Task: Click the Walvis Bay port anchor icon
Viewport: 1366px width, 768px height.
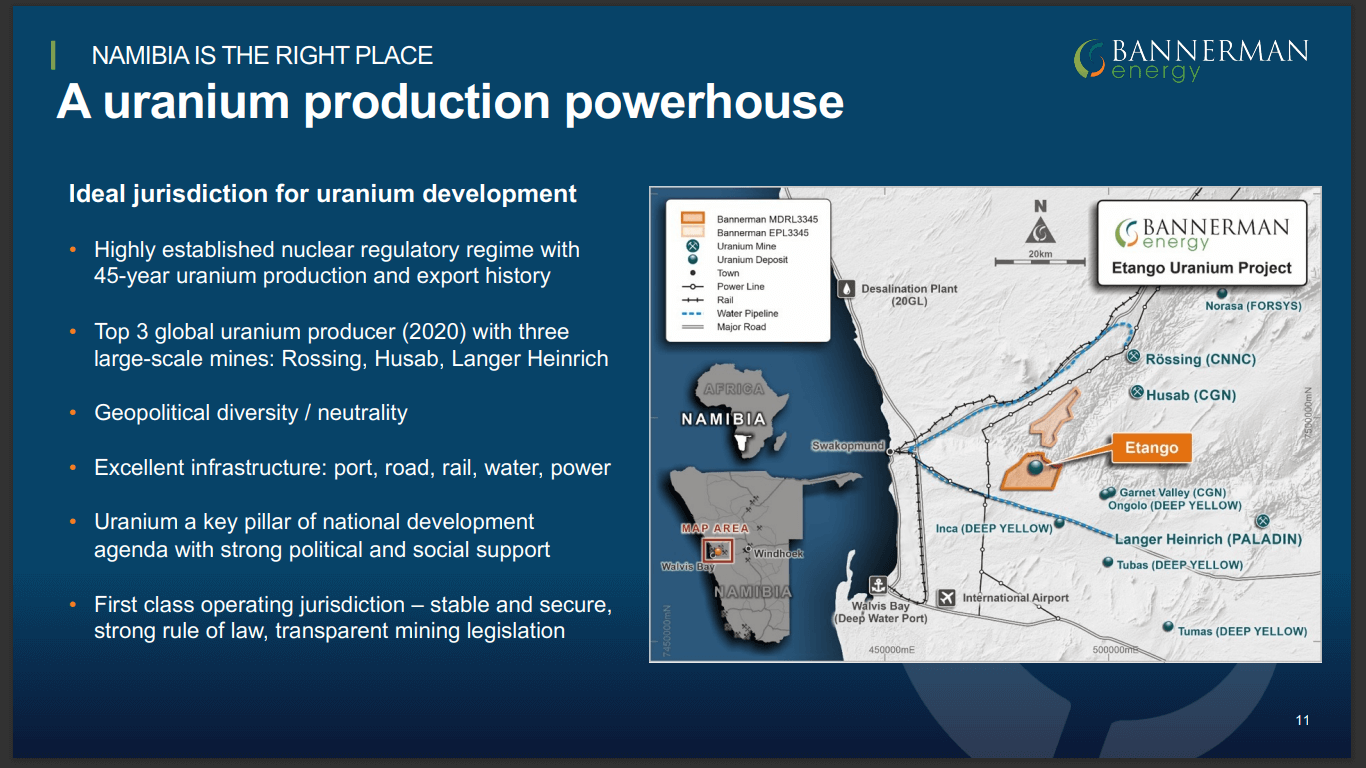Action: (x=878, y=585)
